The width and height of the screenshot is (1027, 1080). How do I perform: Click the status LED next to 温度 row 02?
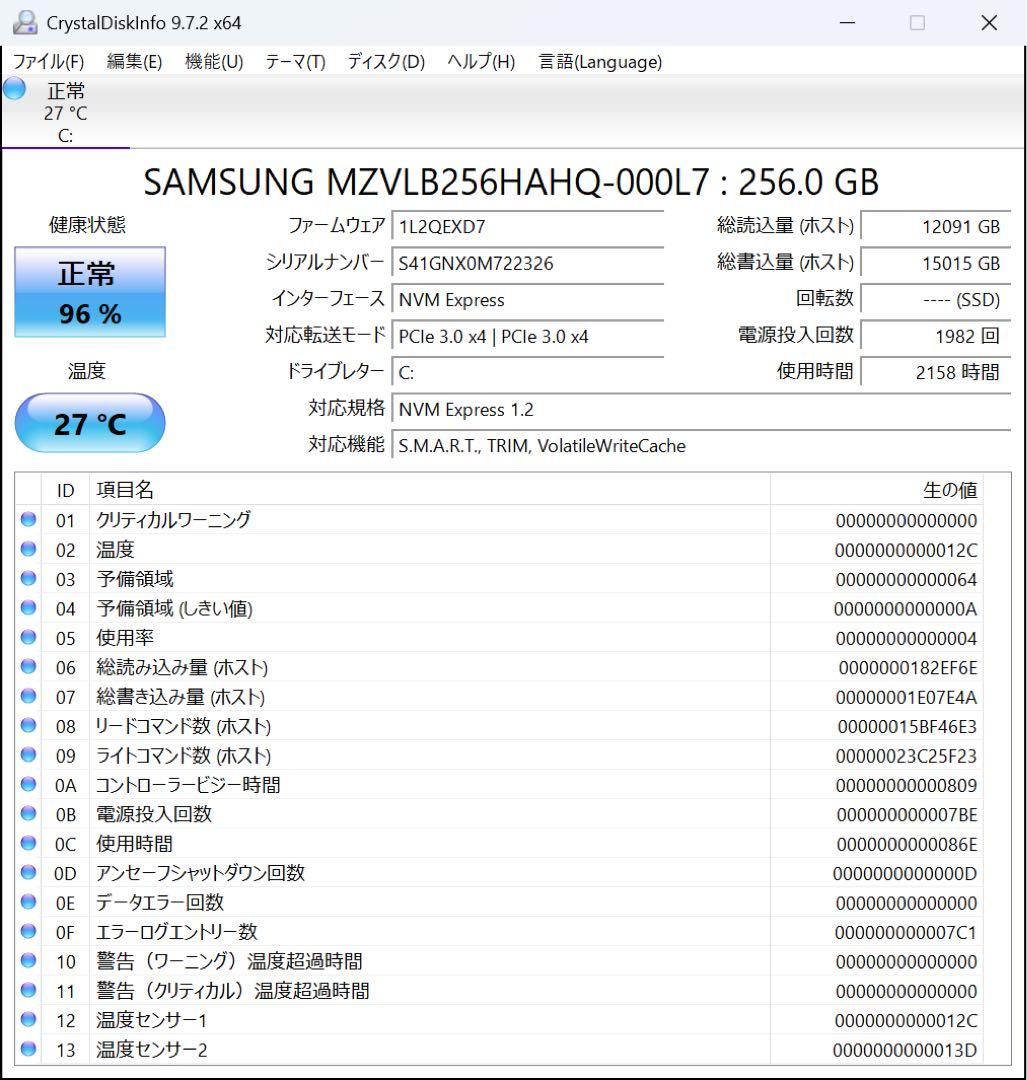[30, 549]
